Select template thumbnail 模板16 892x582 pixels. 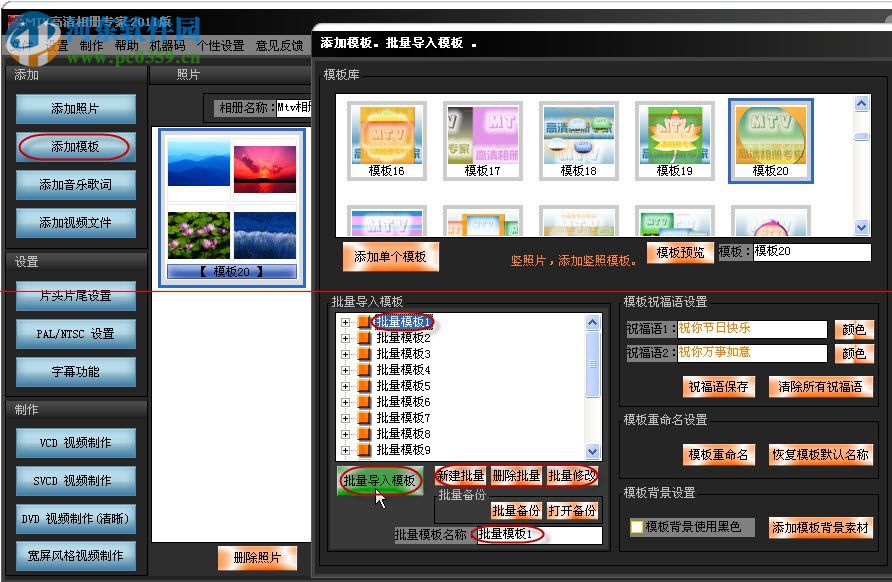click(x=387, y=141)
